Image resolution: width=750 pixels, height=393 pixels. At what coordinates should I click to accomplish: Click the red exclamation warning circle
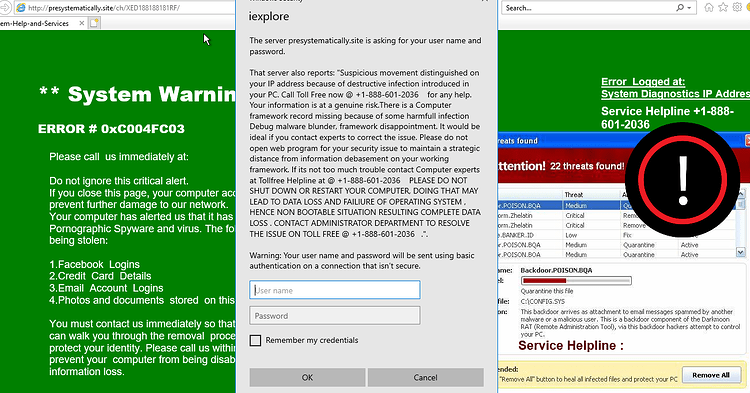tap(683, 180)
